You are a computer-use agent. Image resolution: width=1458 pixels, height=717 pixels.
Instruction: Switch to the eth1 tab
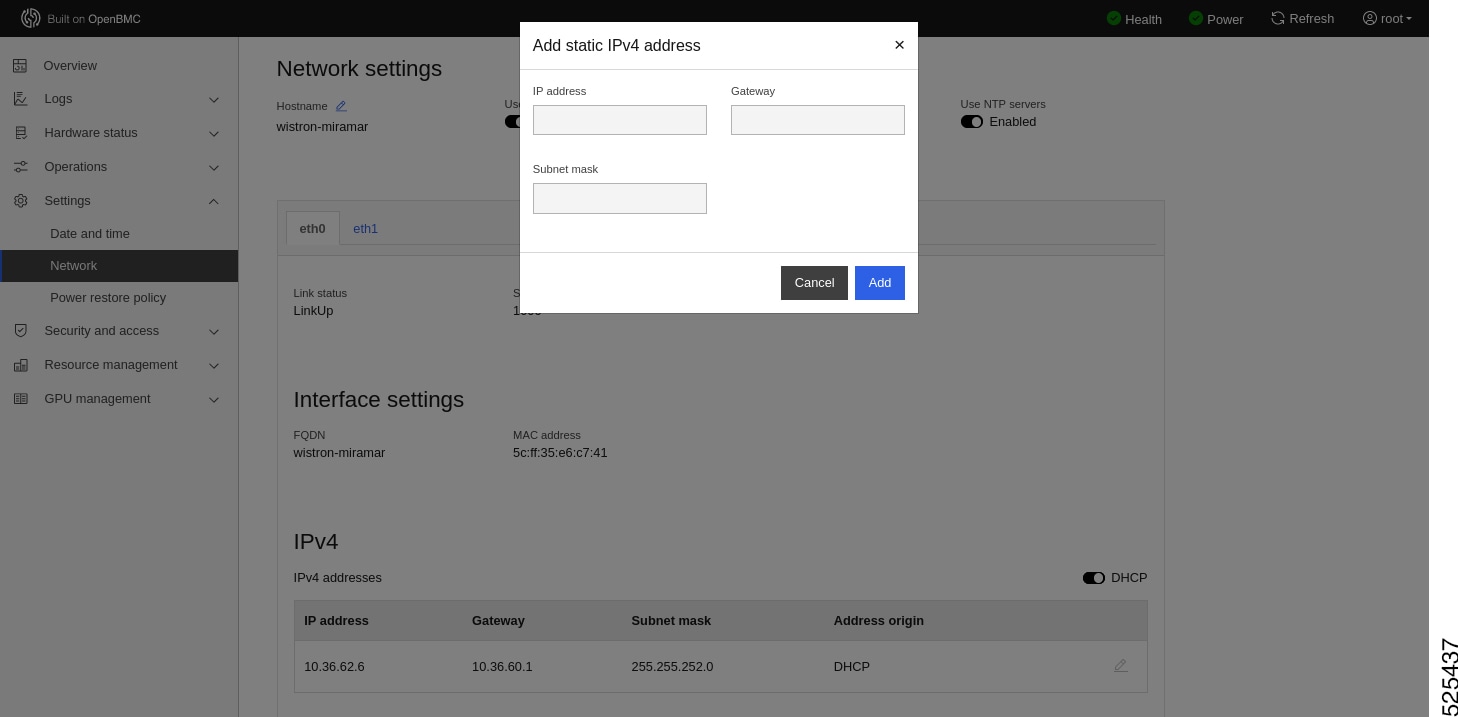(365, 229)
